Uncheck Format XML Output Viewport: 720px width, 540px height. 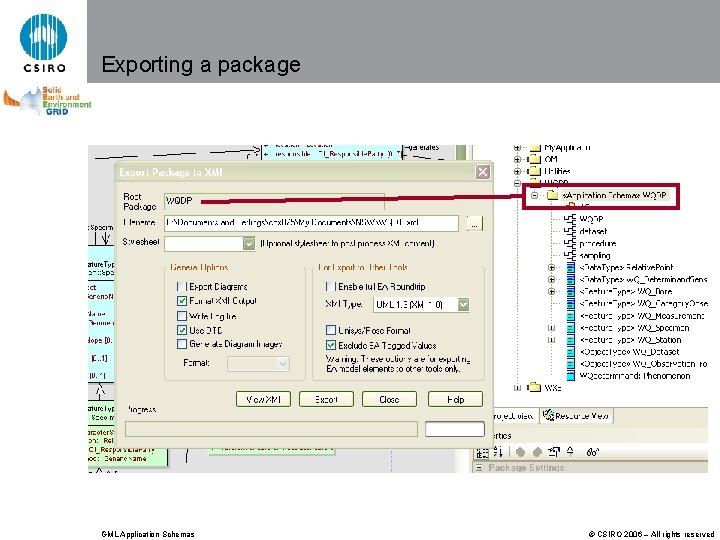pyautogui.click(x=182, y=301)
